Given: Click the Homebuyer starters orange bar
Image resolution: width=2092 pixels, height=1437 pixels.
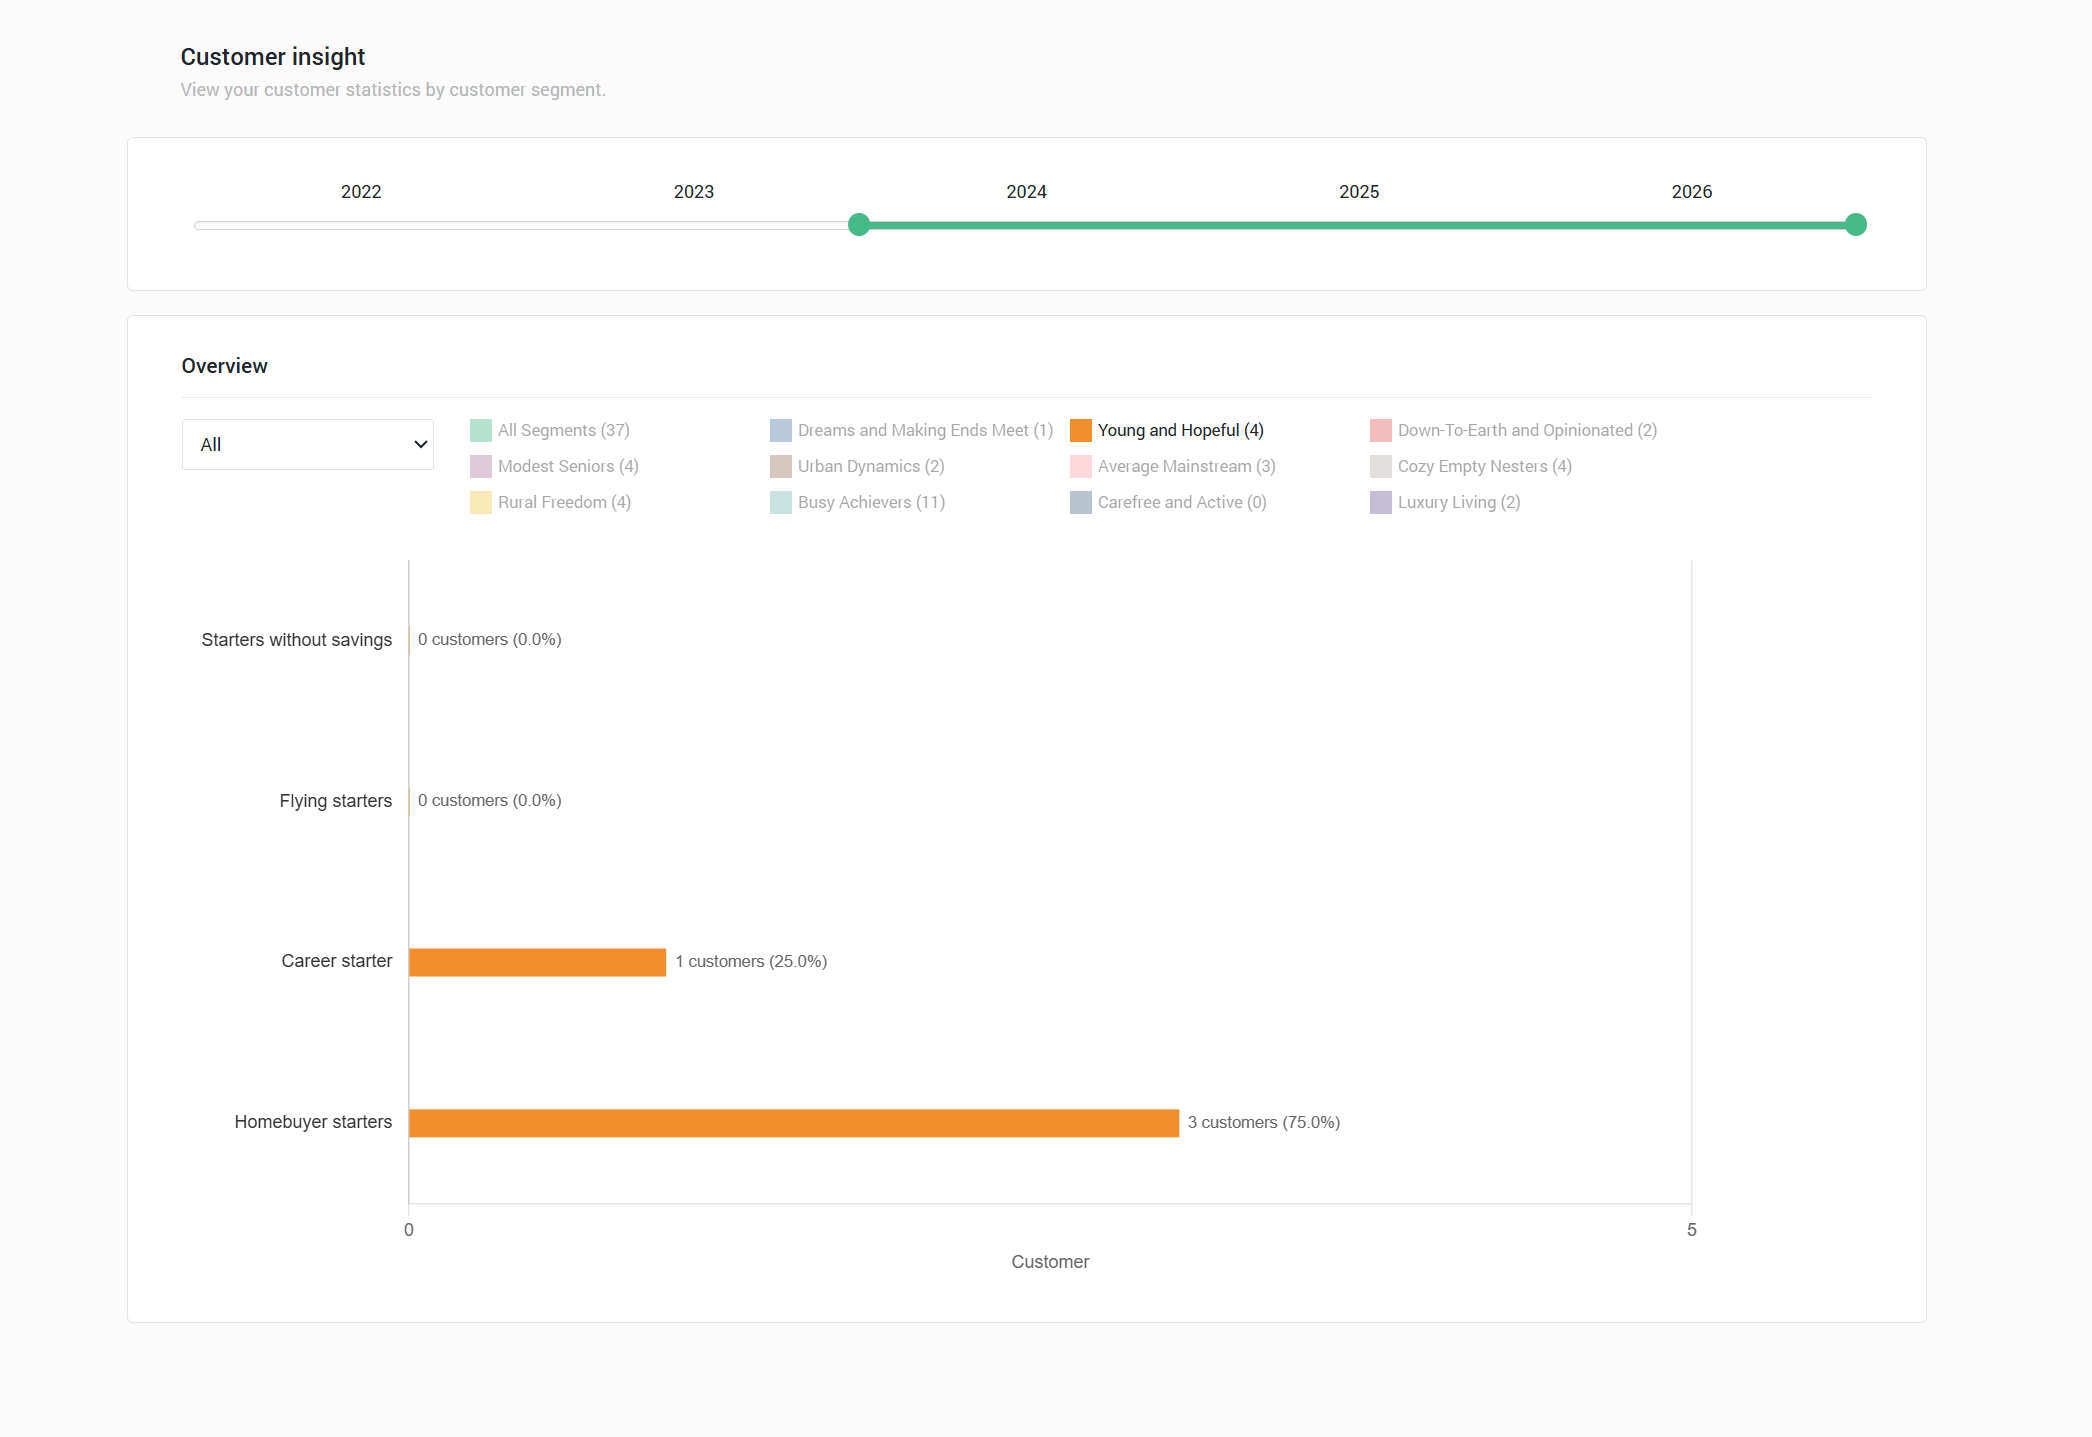Looking at the screenshot, I should [793, 1123].
